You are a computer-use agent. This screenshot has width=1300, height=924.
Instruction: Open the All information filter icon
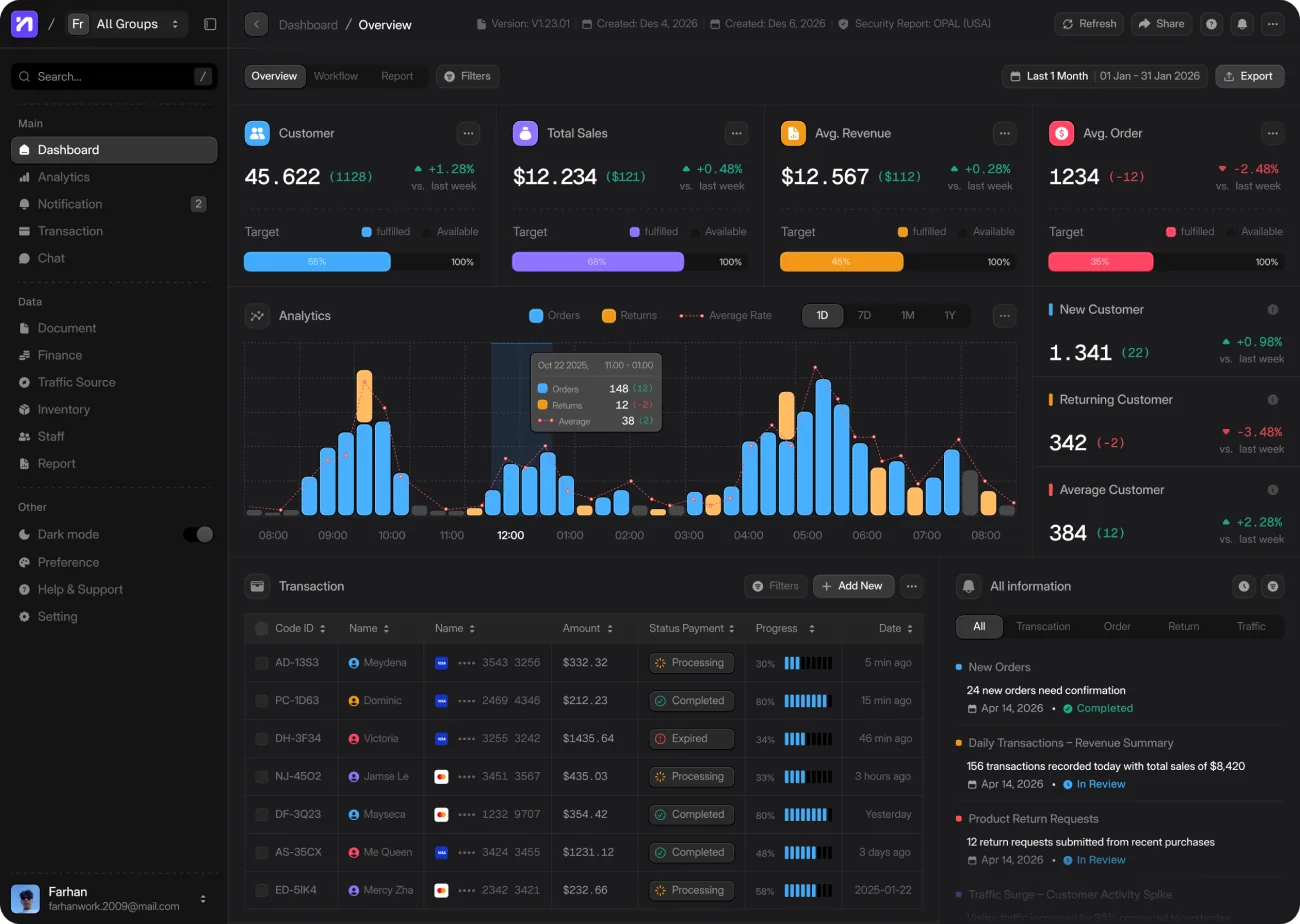[1273, 586]
